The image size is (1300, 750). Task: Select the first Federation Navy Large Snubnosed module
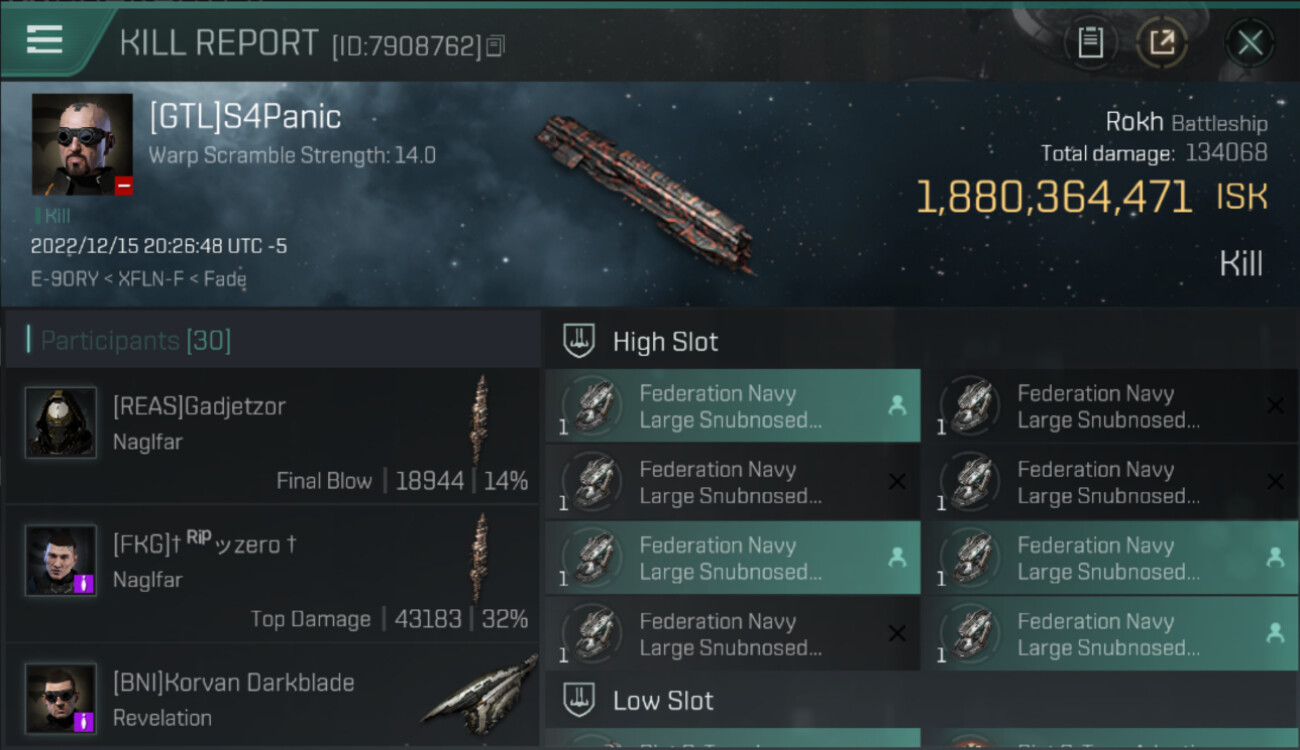coord(732,406)
